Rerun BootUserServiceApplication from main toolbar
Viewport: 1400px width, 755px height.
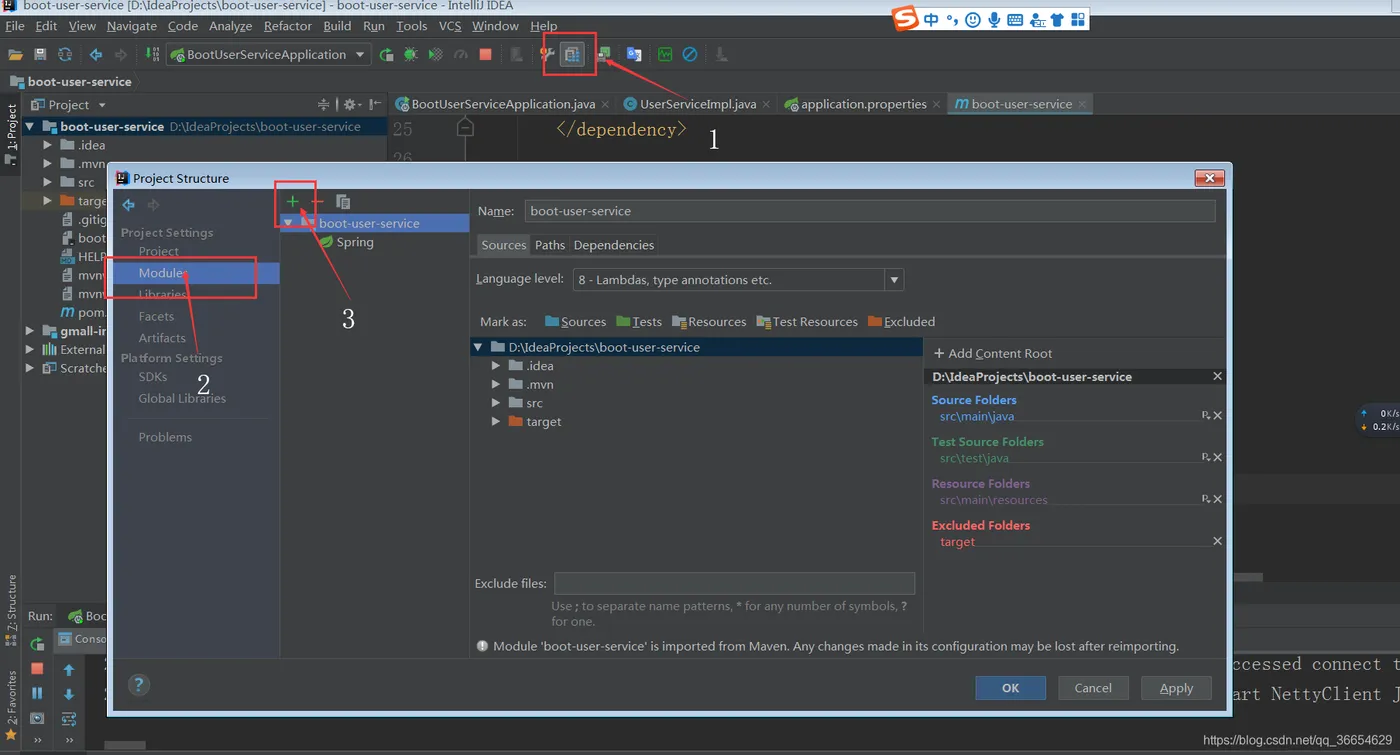coord(386,55)
